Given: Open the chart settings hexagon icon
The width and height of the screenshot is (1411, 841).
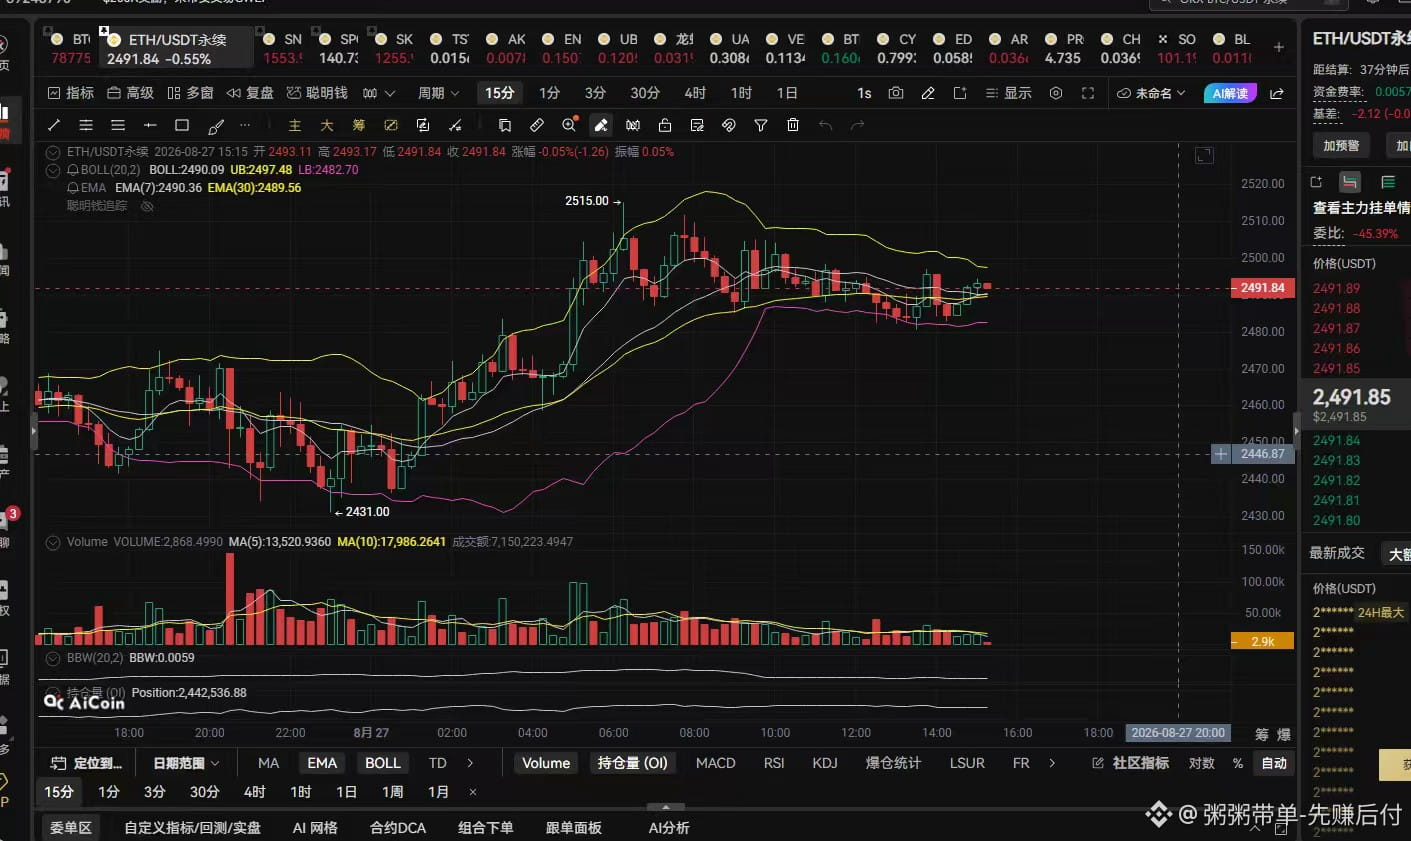Looking at the screenshot, I should [x=1056, y=93].
